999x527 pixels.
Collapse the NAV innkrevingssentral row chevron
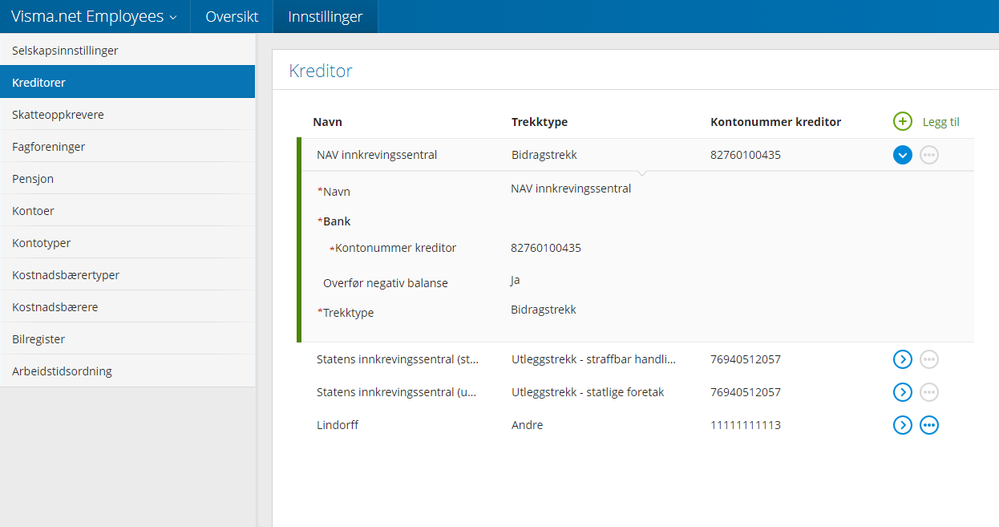pyautogui.click(x=902, y=155)
